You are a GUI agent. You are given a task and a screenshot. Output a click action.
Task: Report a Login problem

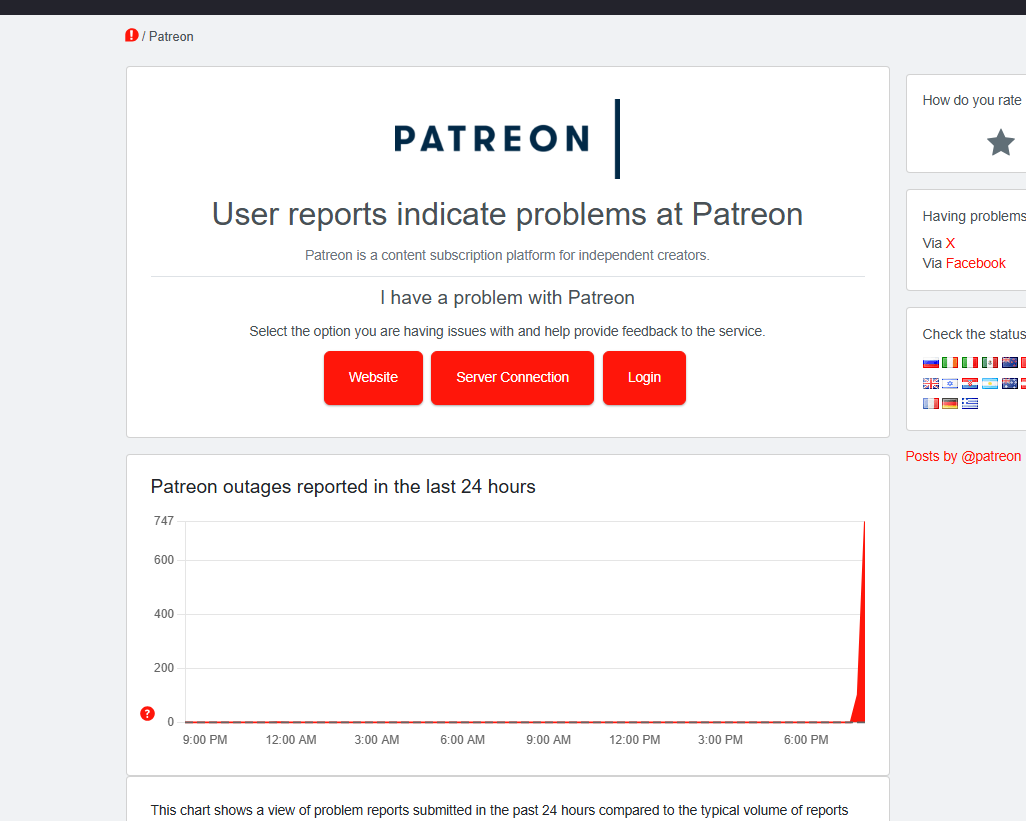click(645, 377)
